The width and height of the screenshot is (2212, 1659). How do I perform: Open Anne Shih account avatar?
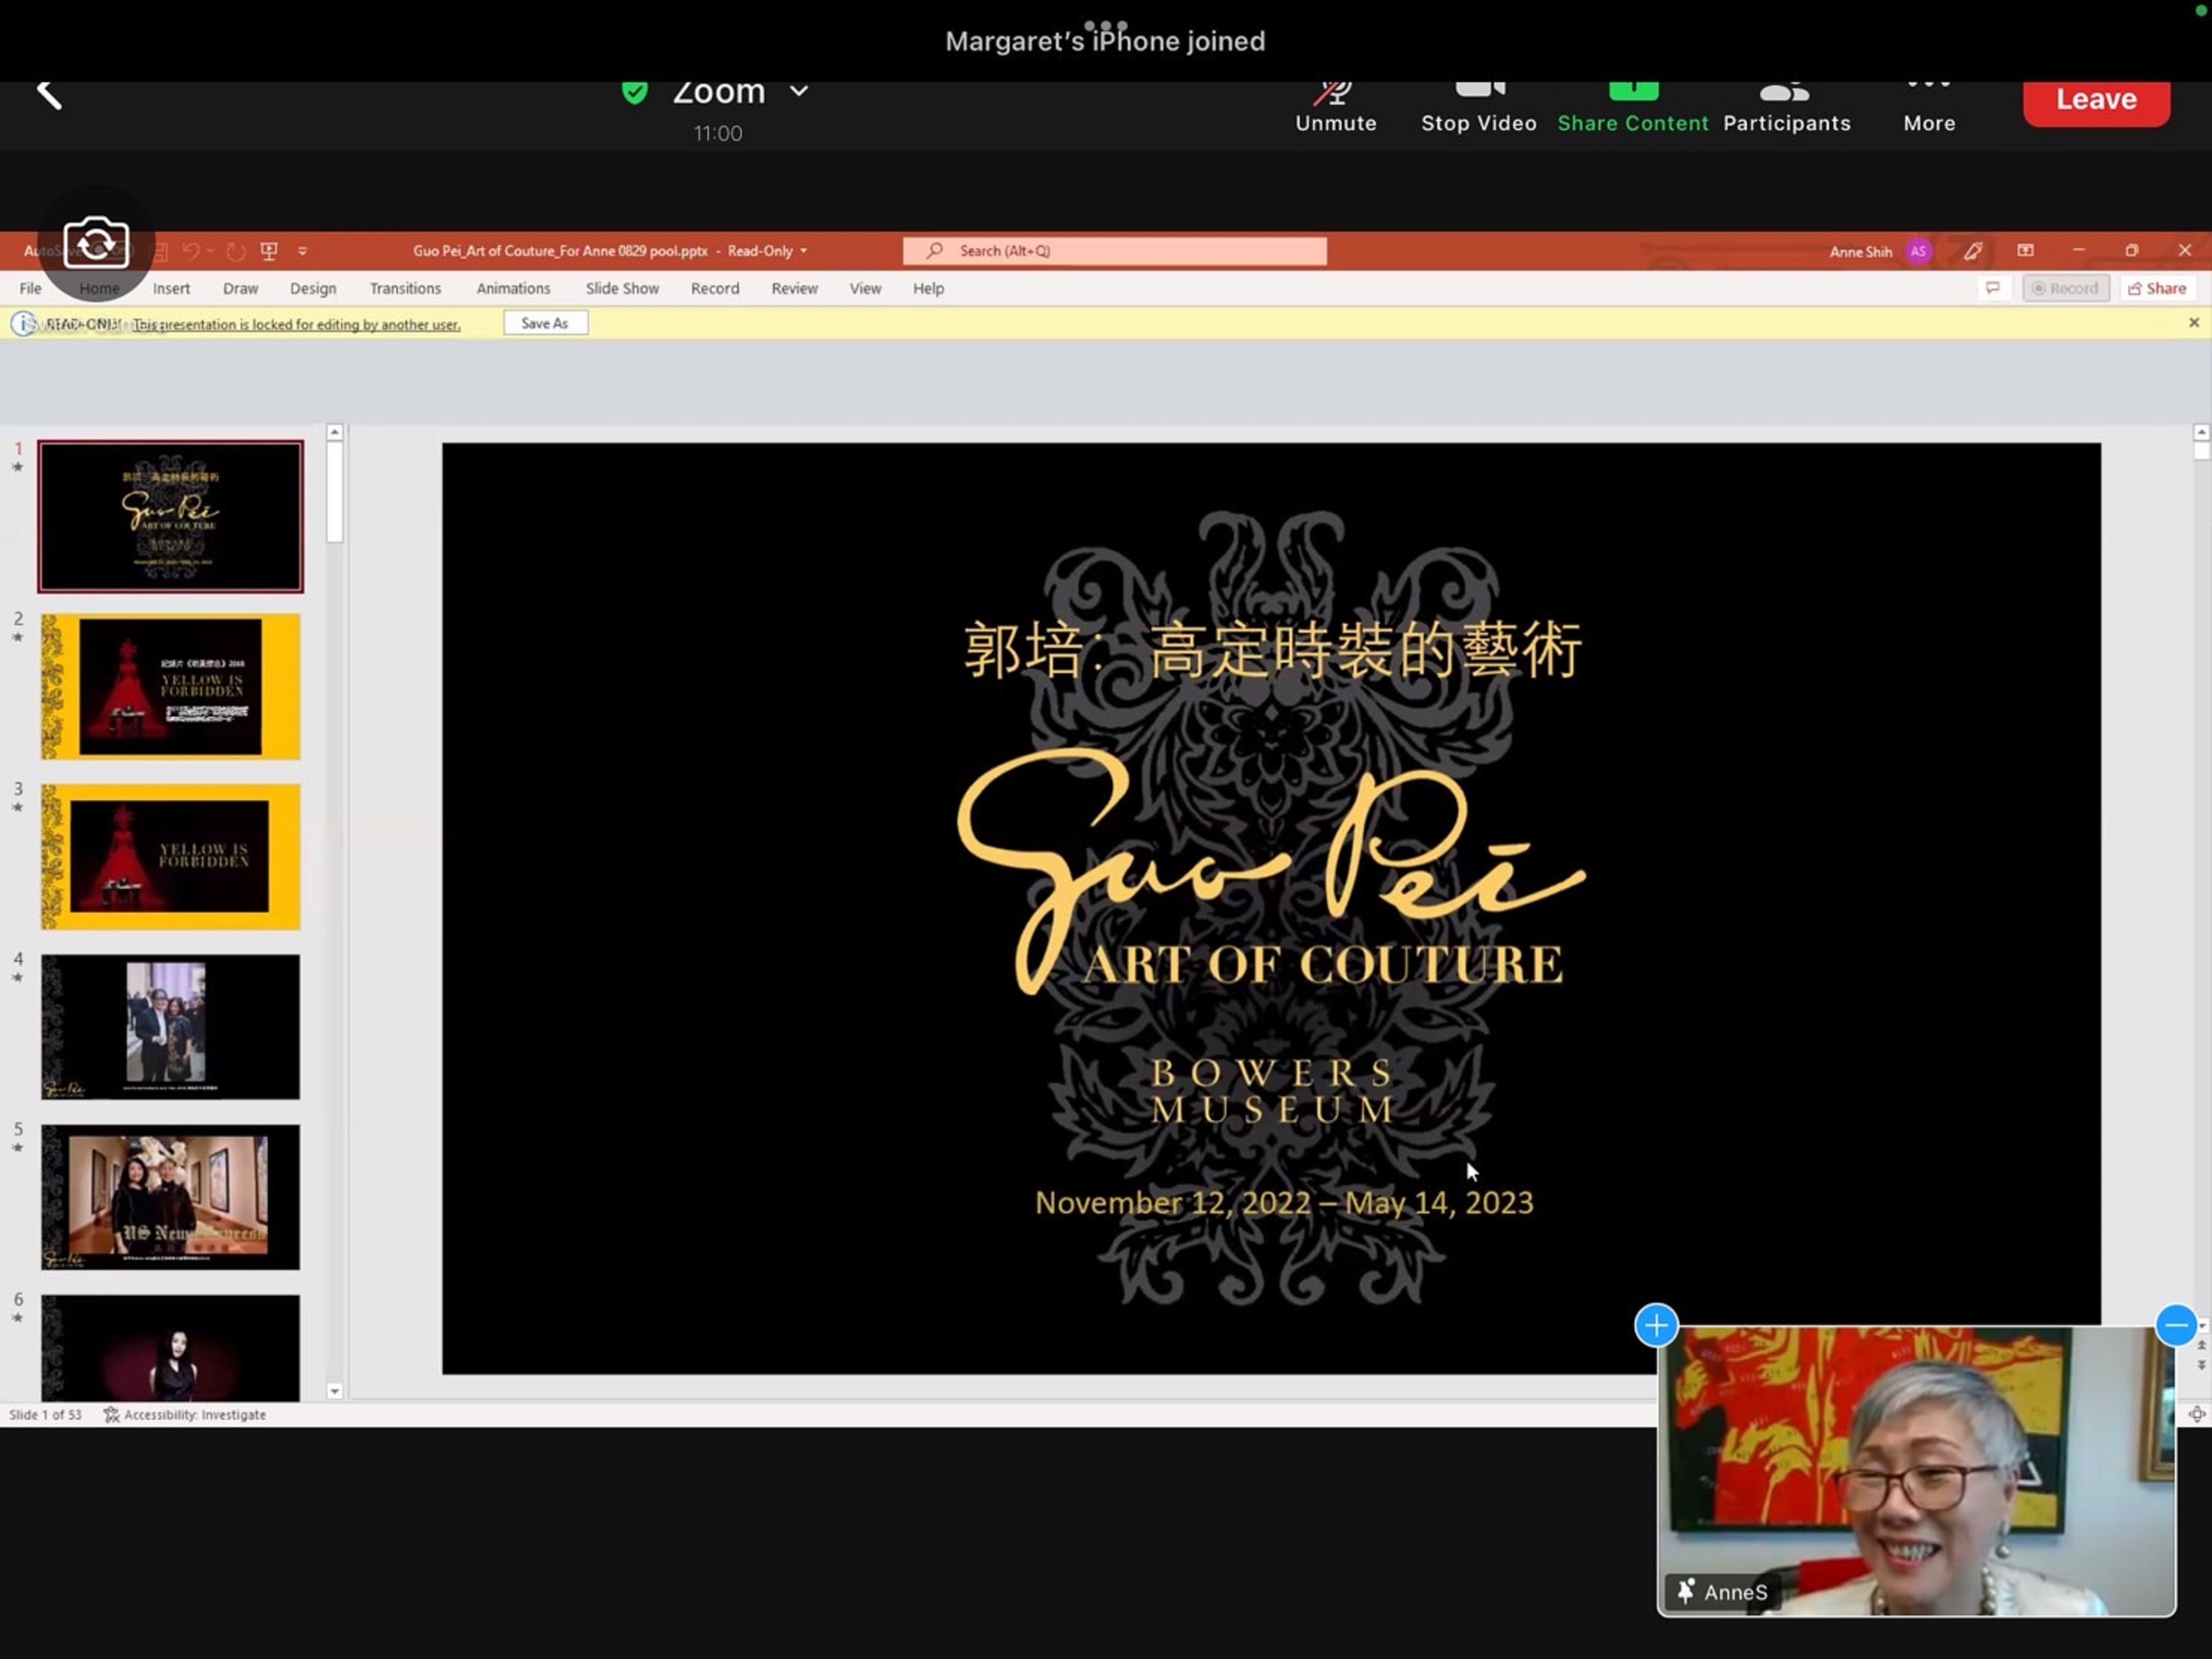click(1918, 251)
